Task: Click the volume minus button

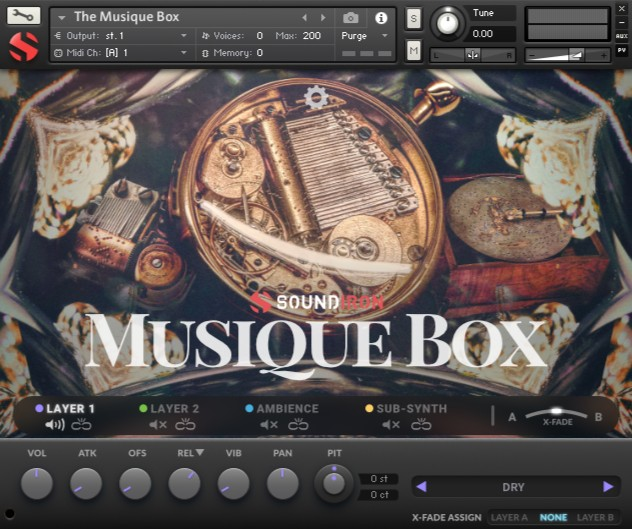Action: (x=532, y=55)
